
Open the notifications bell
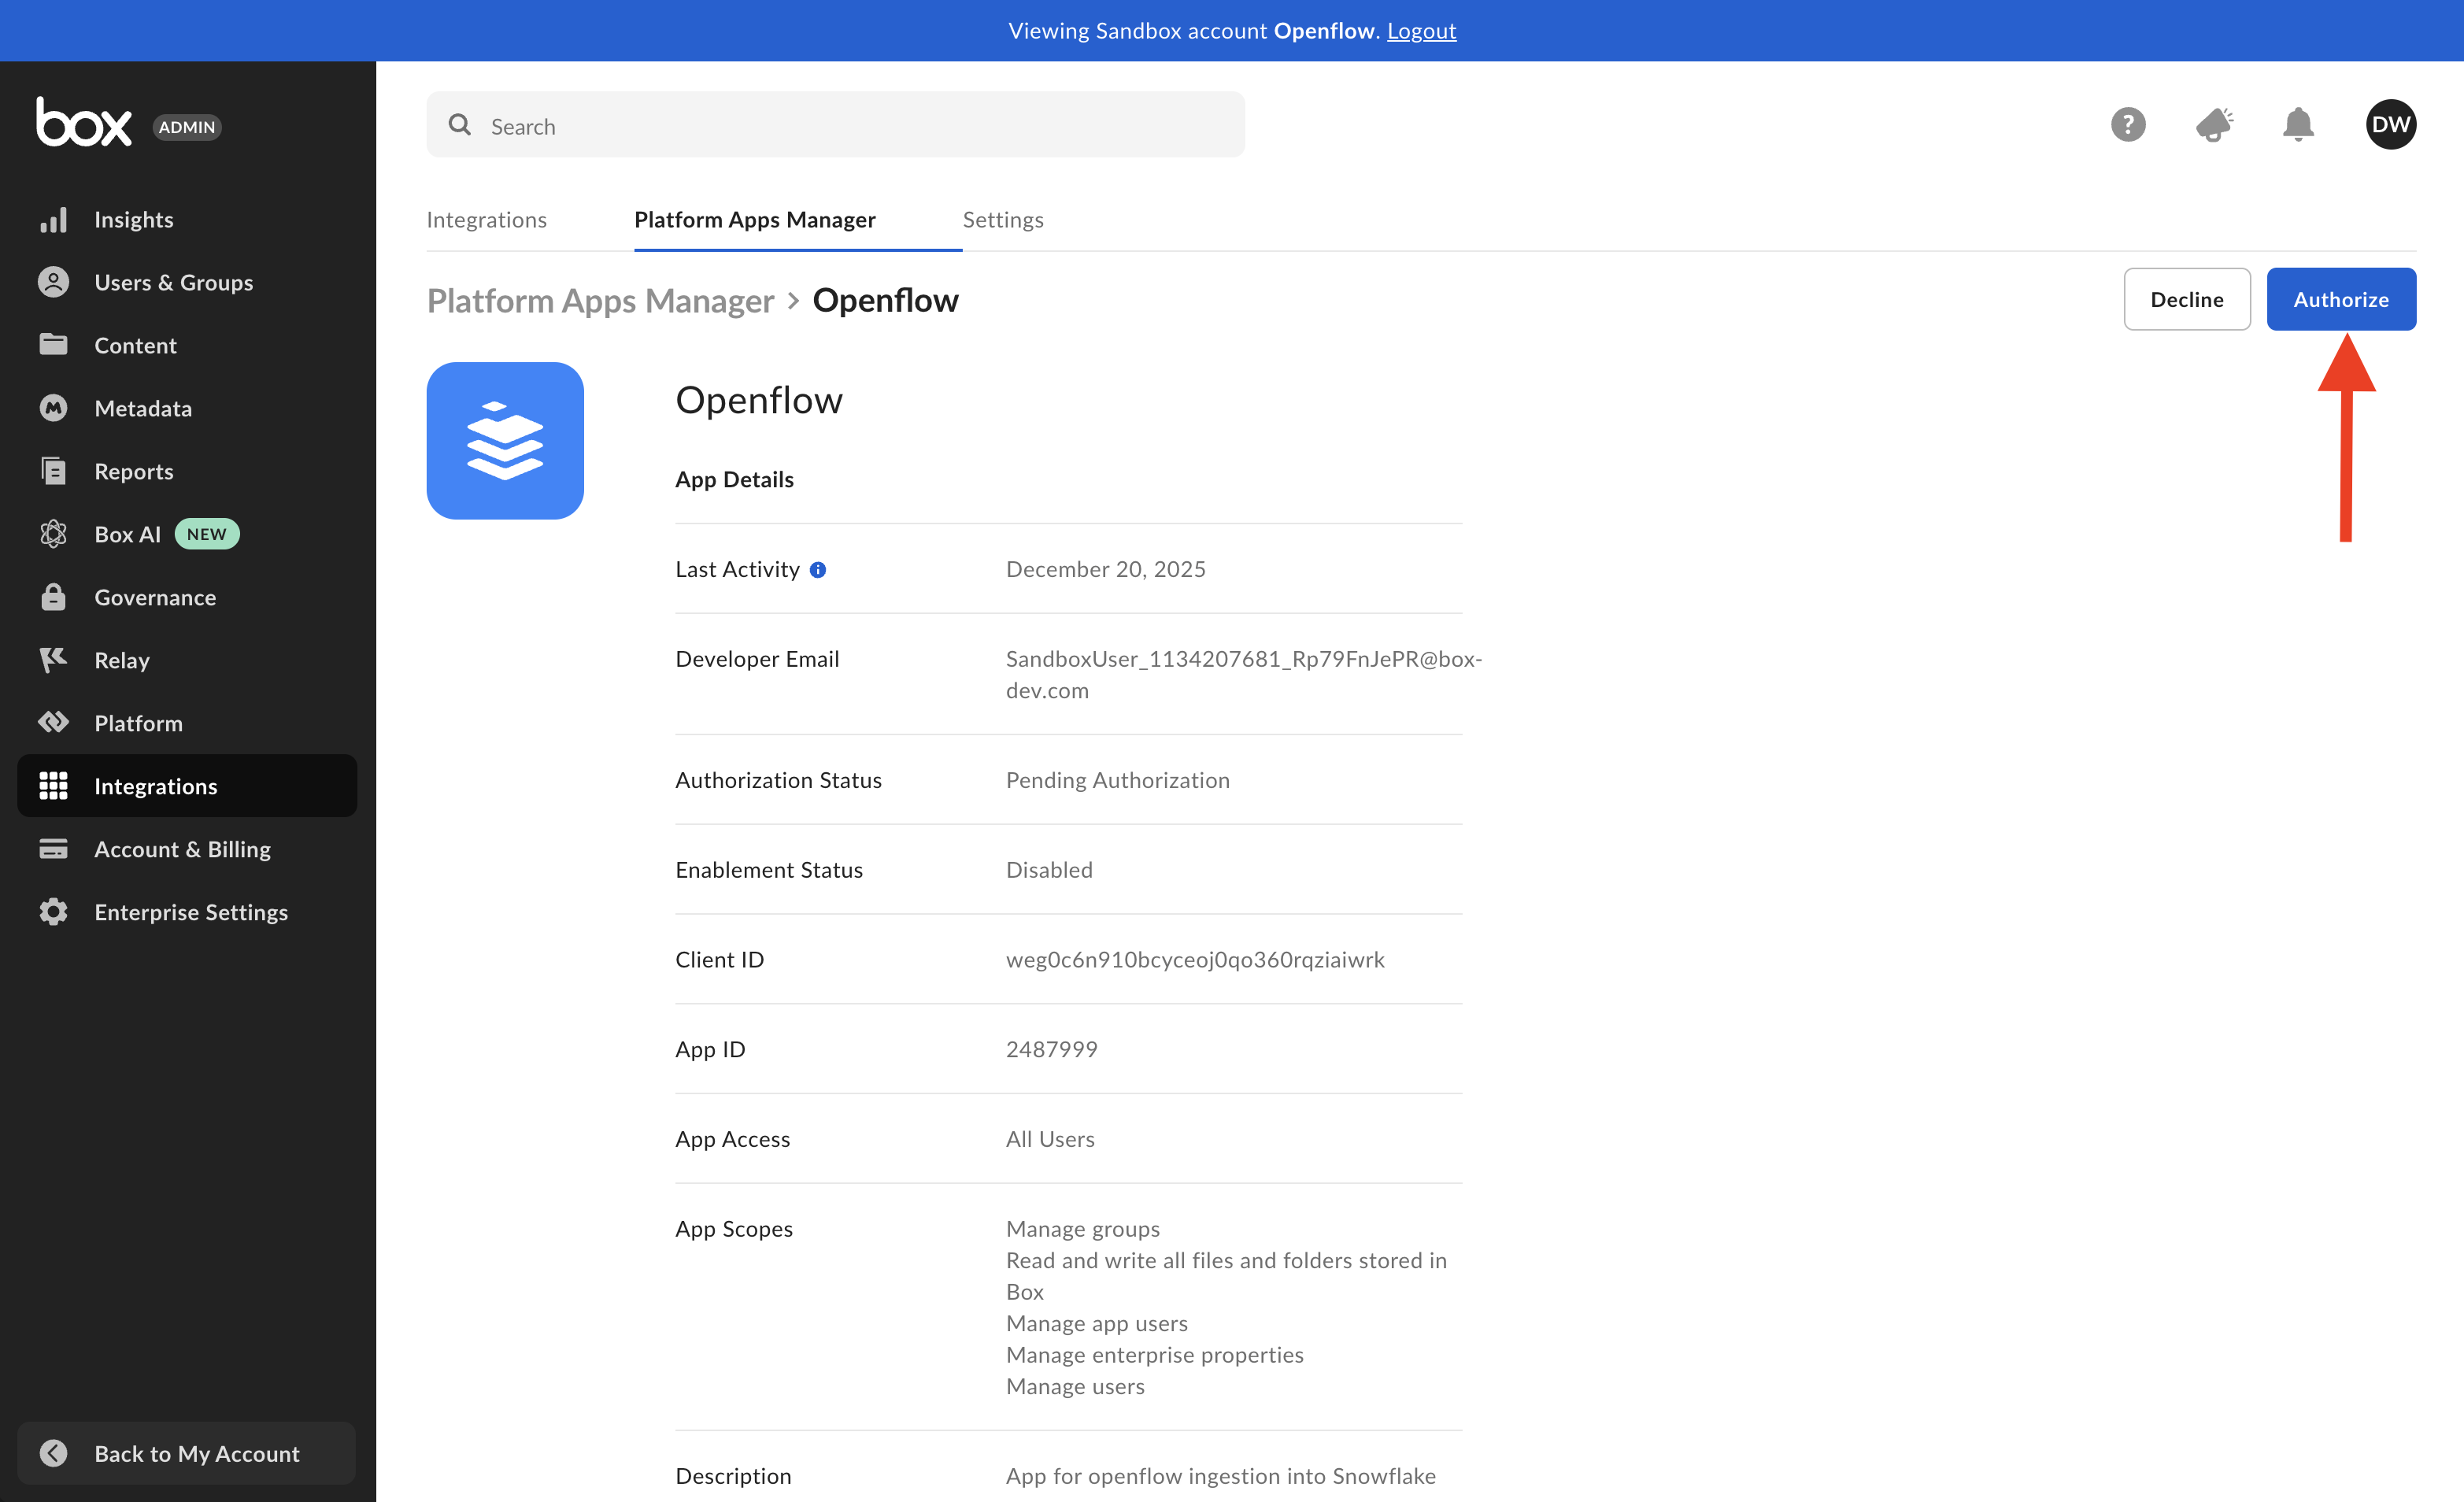pos(2298,125)
